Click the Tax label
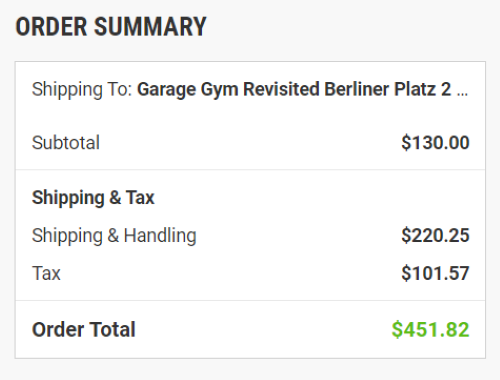 point(46,273)
